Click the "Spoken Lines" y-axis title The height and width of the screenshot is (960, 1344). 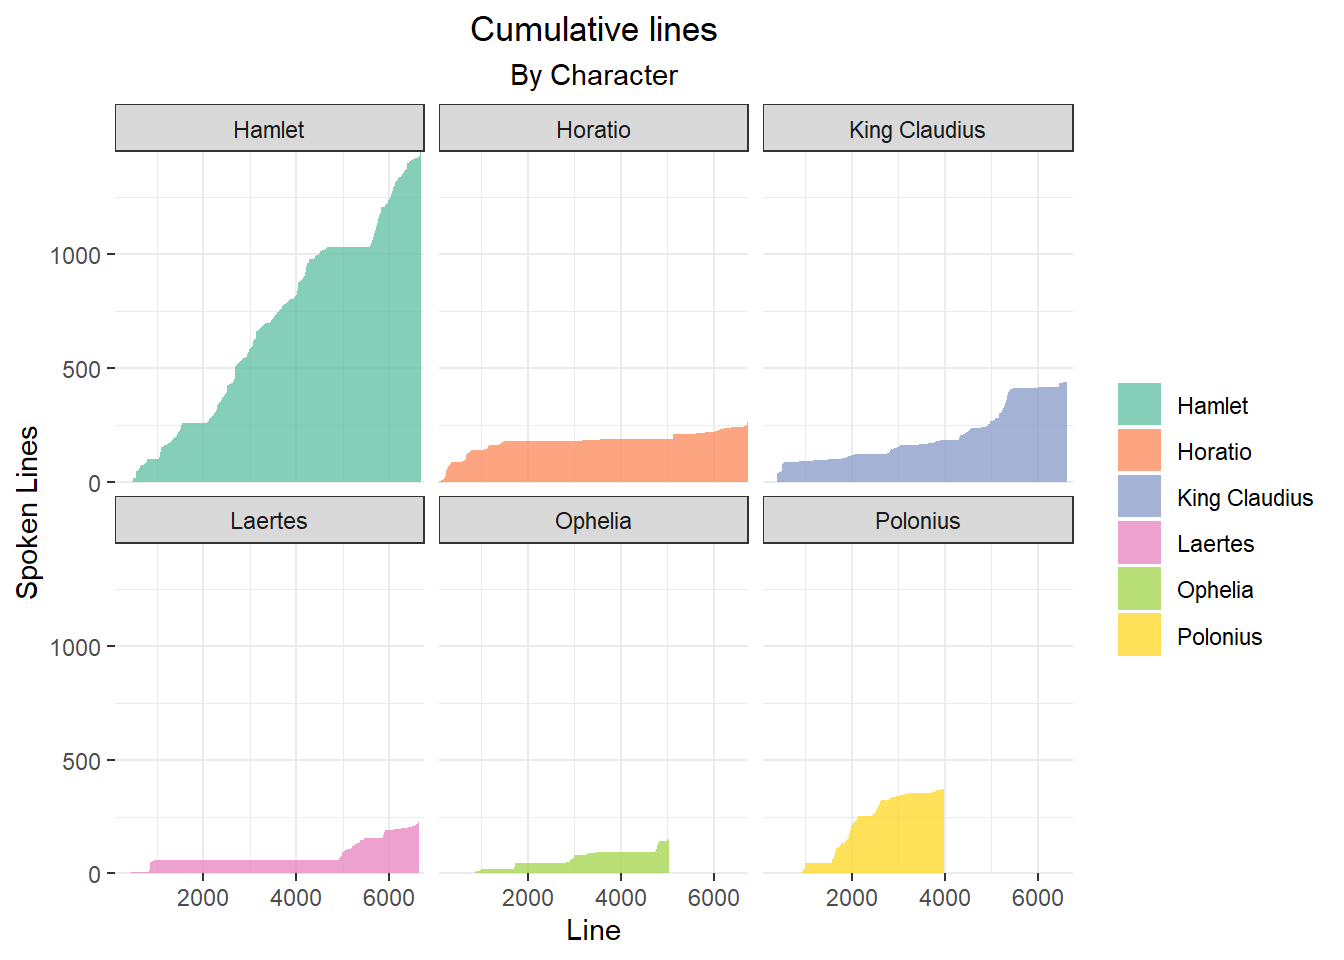pos(28,512)
